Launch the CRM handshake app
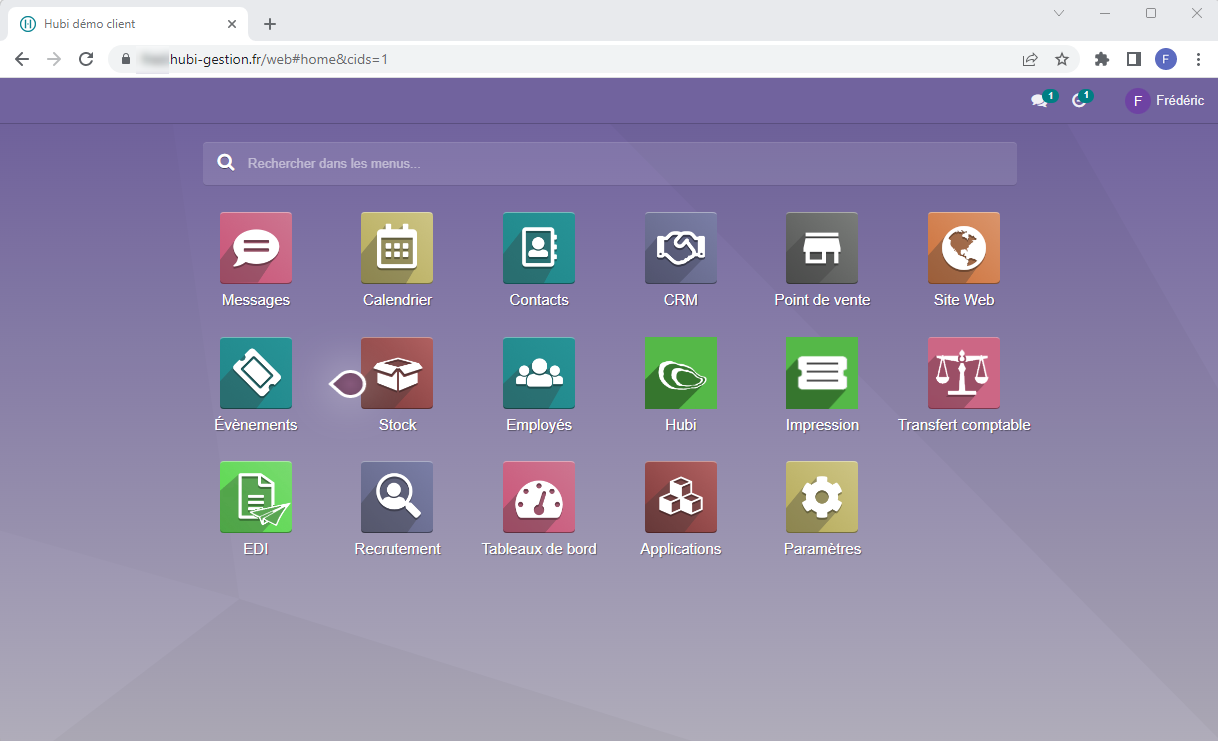Screen dimensions: 1218x741 point(681,248)
